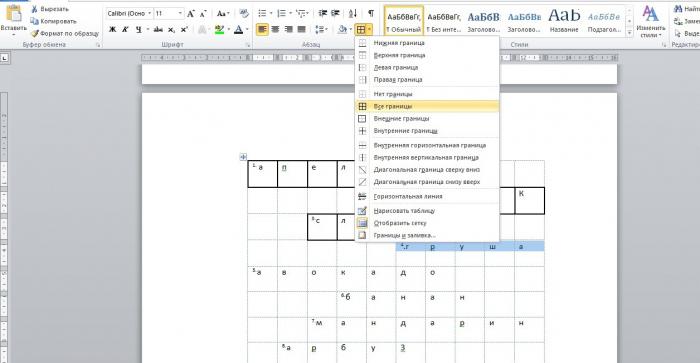Viewport: 700px width, 363px height.
Task: Open the Calibri font name dropdown
Action: 150,13
